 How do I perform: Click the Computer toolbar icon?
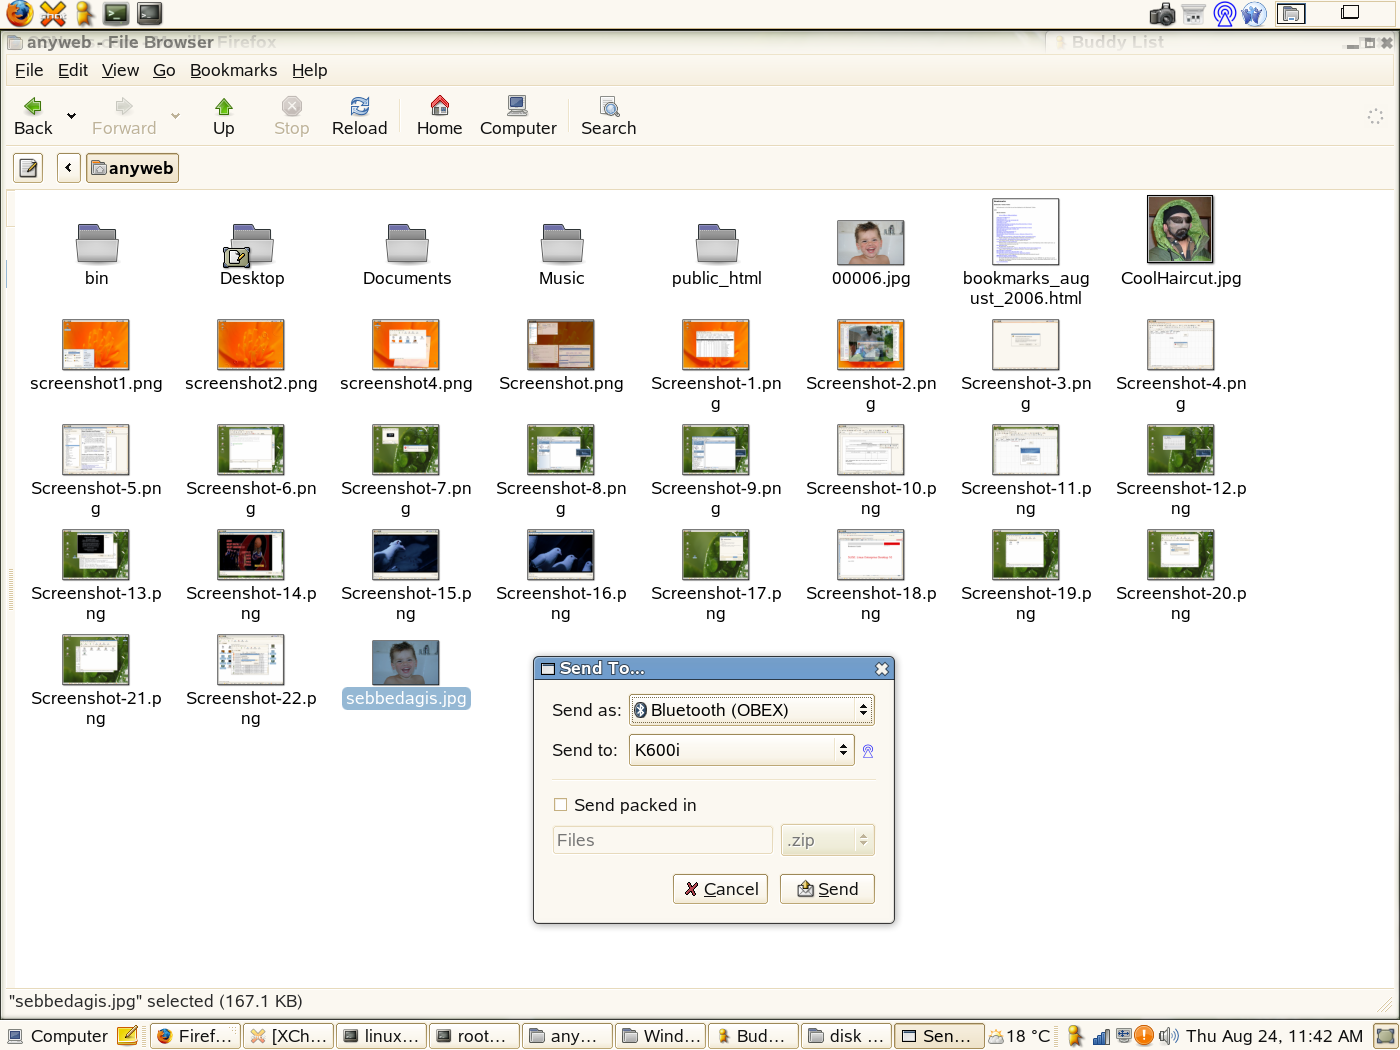pos(517,104)
